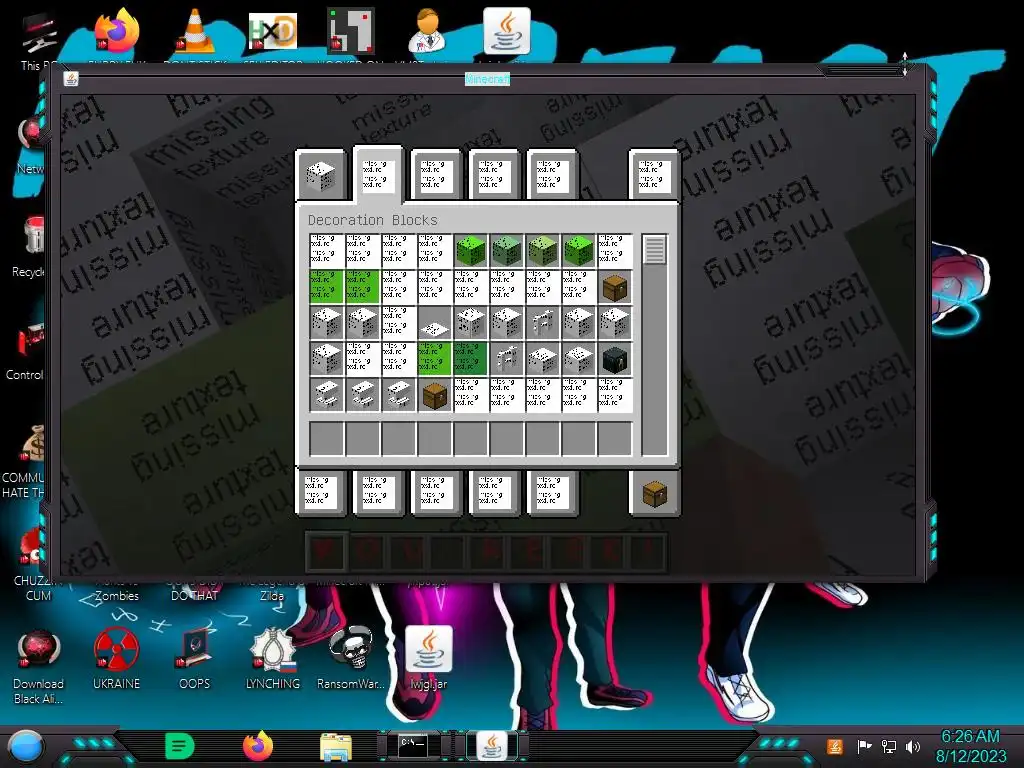Open the network icon in system tray
This screenshot has width=1024, height=768.
[888, 746]
